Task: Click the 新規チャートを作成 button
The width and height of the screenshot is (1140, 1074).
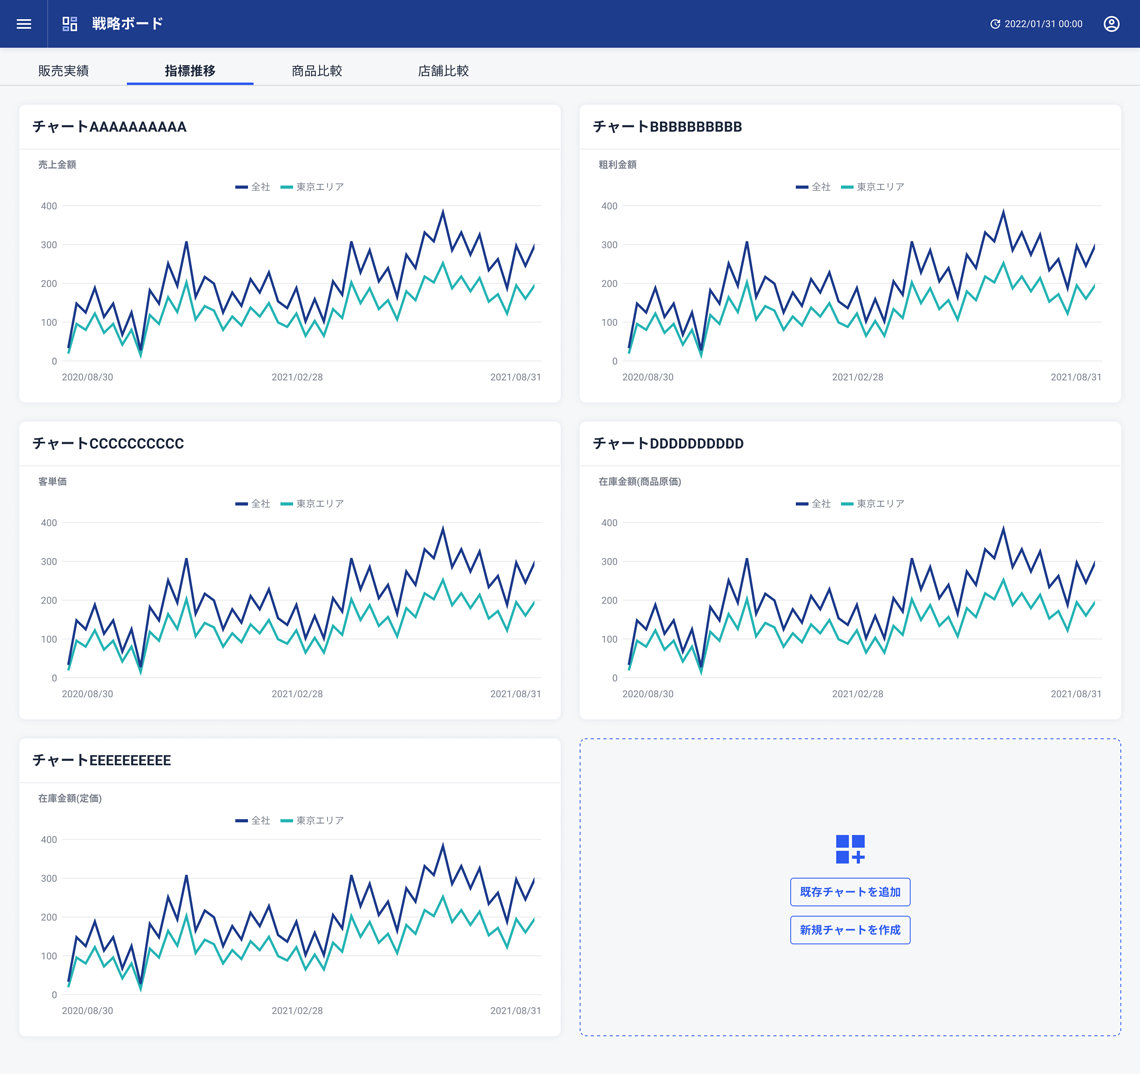Action: pos(850,930)
